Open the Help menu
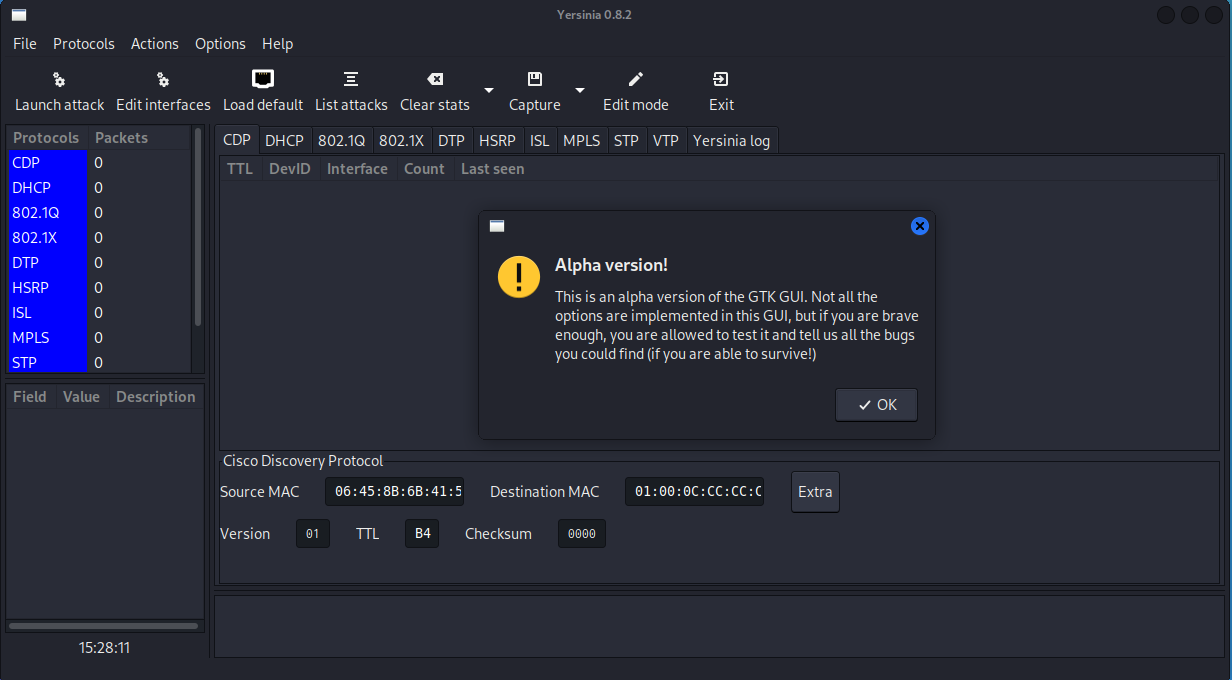 pyautogui.click(x=277, y=44)
